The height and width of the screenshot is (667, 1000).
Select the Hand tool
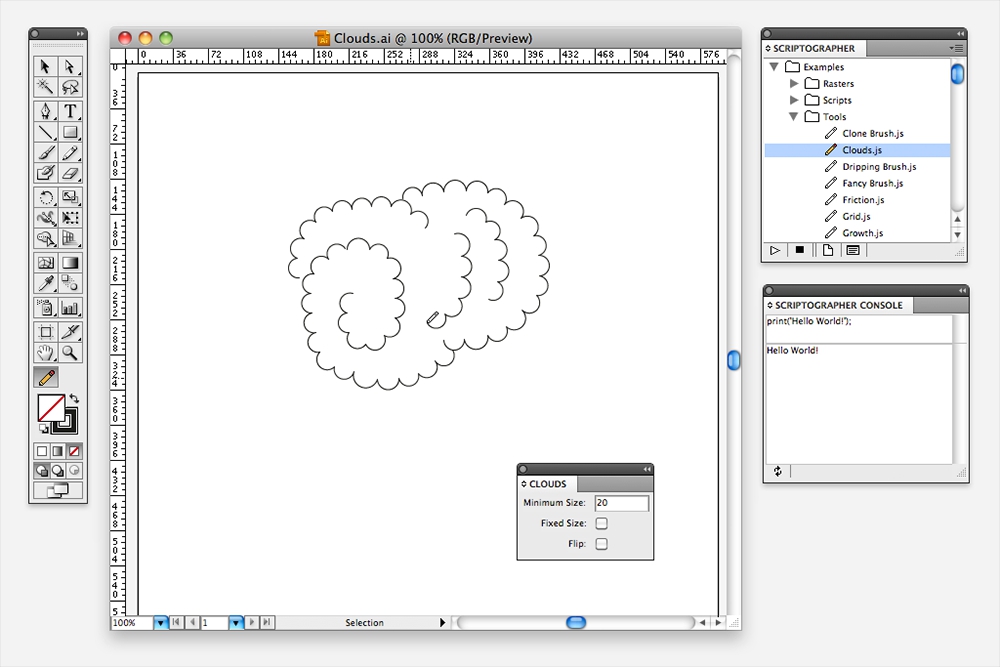click(45, 353)
